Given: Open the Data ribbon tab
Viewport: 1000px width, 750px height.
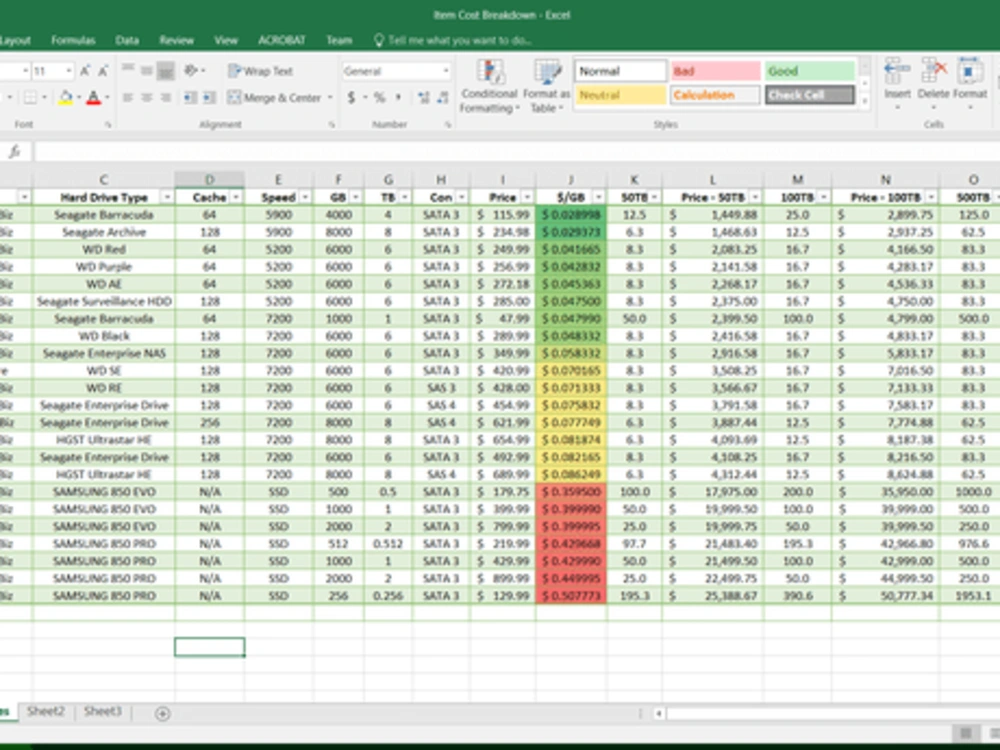Looking at the screenshot, I should [x=127, y=40].
